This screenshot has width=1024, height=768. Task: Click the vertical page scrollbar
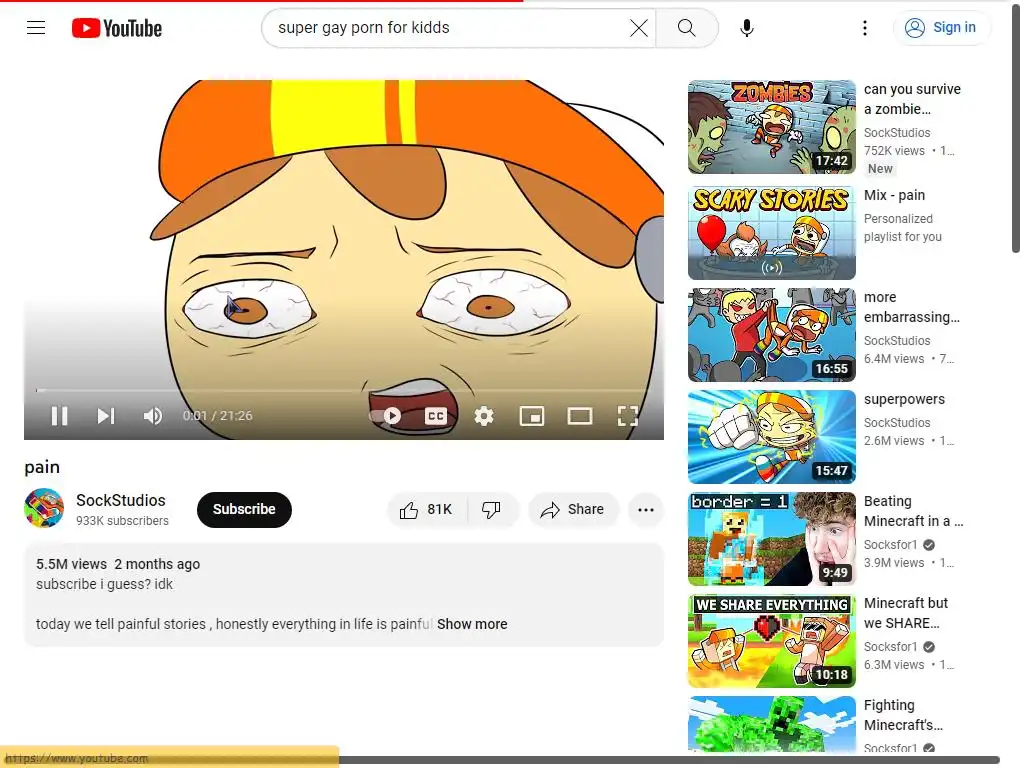pos(1016,129)
